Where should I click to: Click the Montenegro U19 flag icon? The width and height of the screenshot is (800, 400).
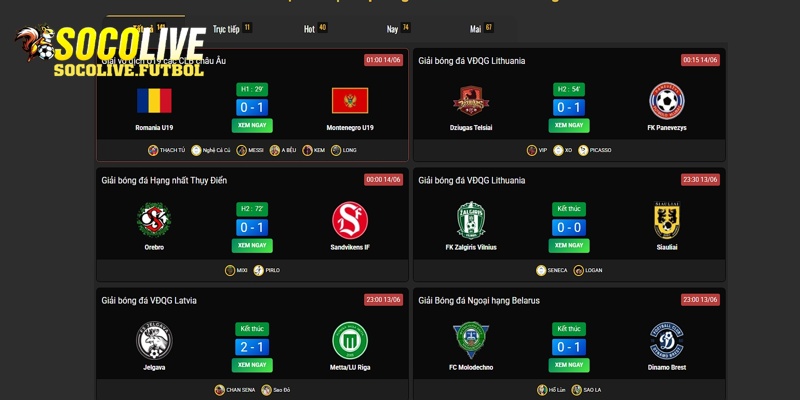tap(349, 101)
